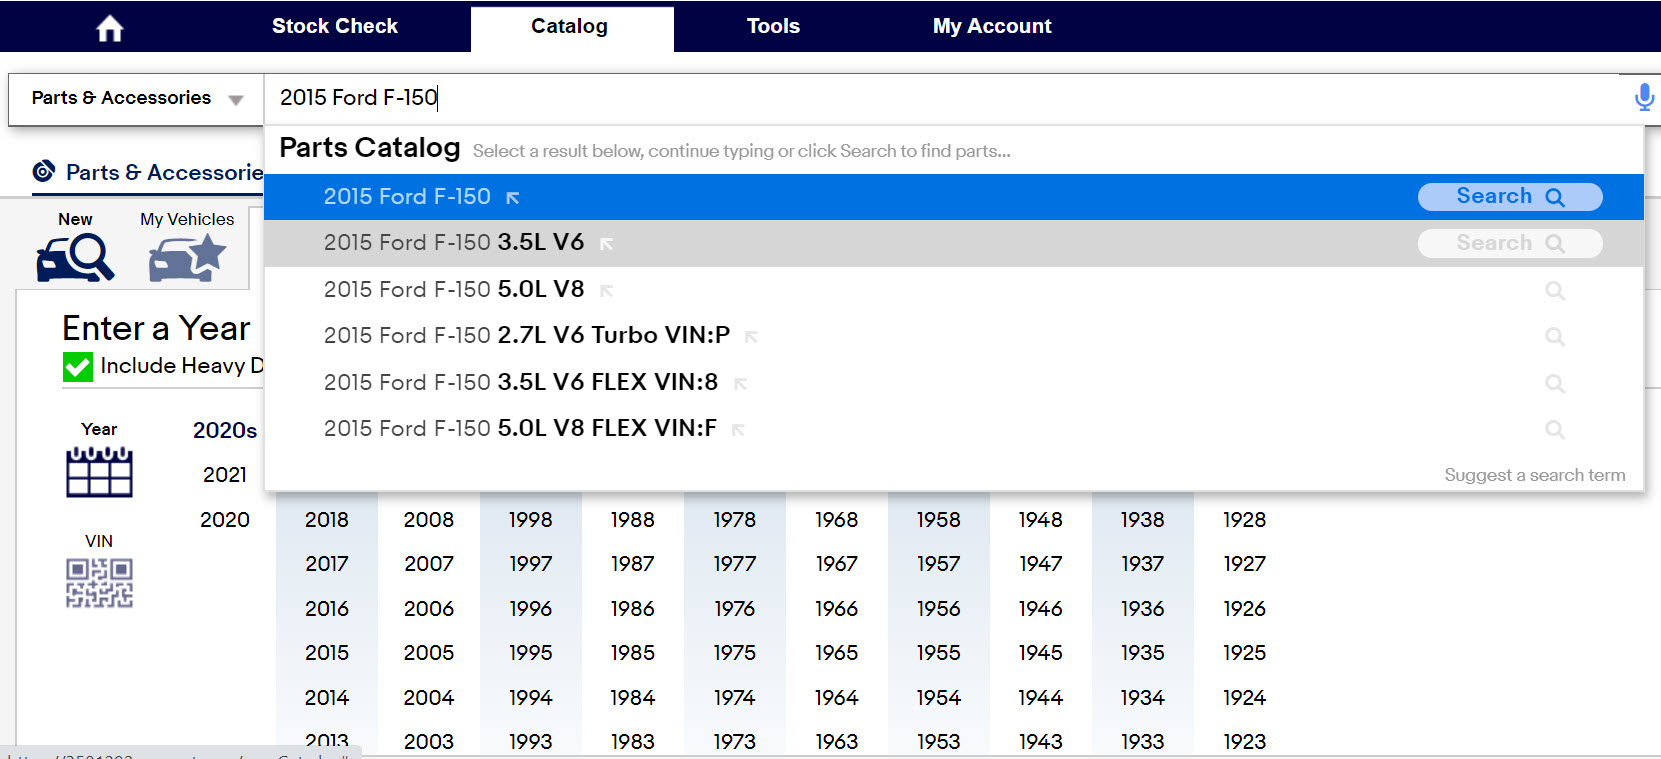Choose the 5.0L V8 FLEX VIN:F suggestion
The height and width of the screenshot is (759, 1661).
coord(520,429)
